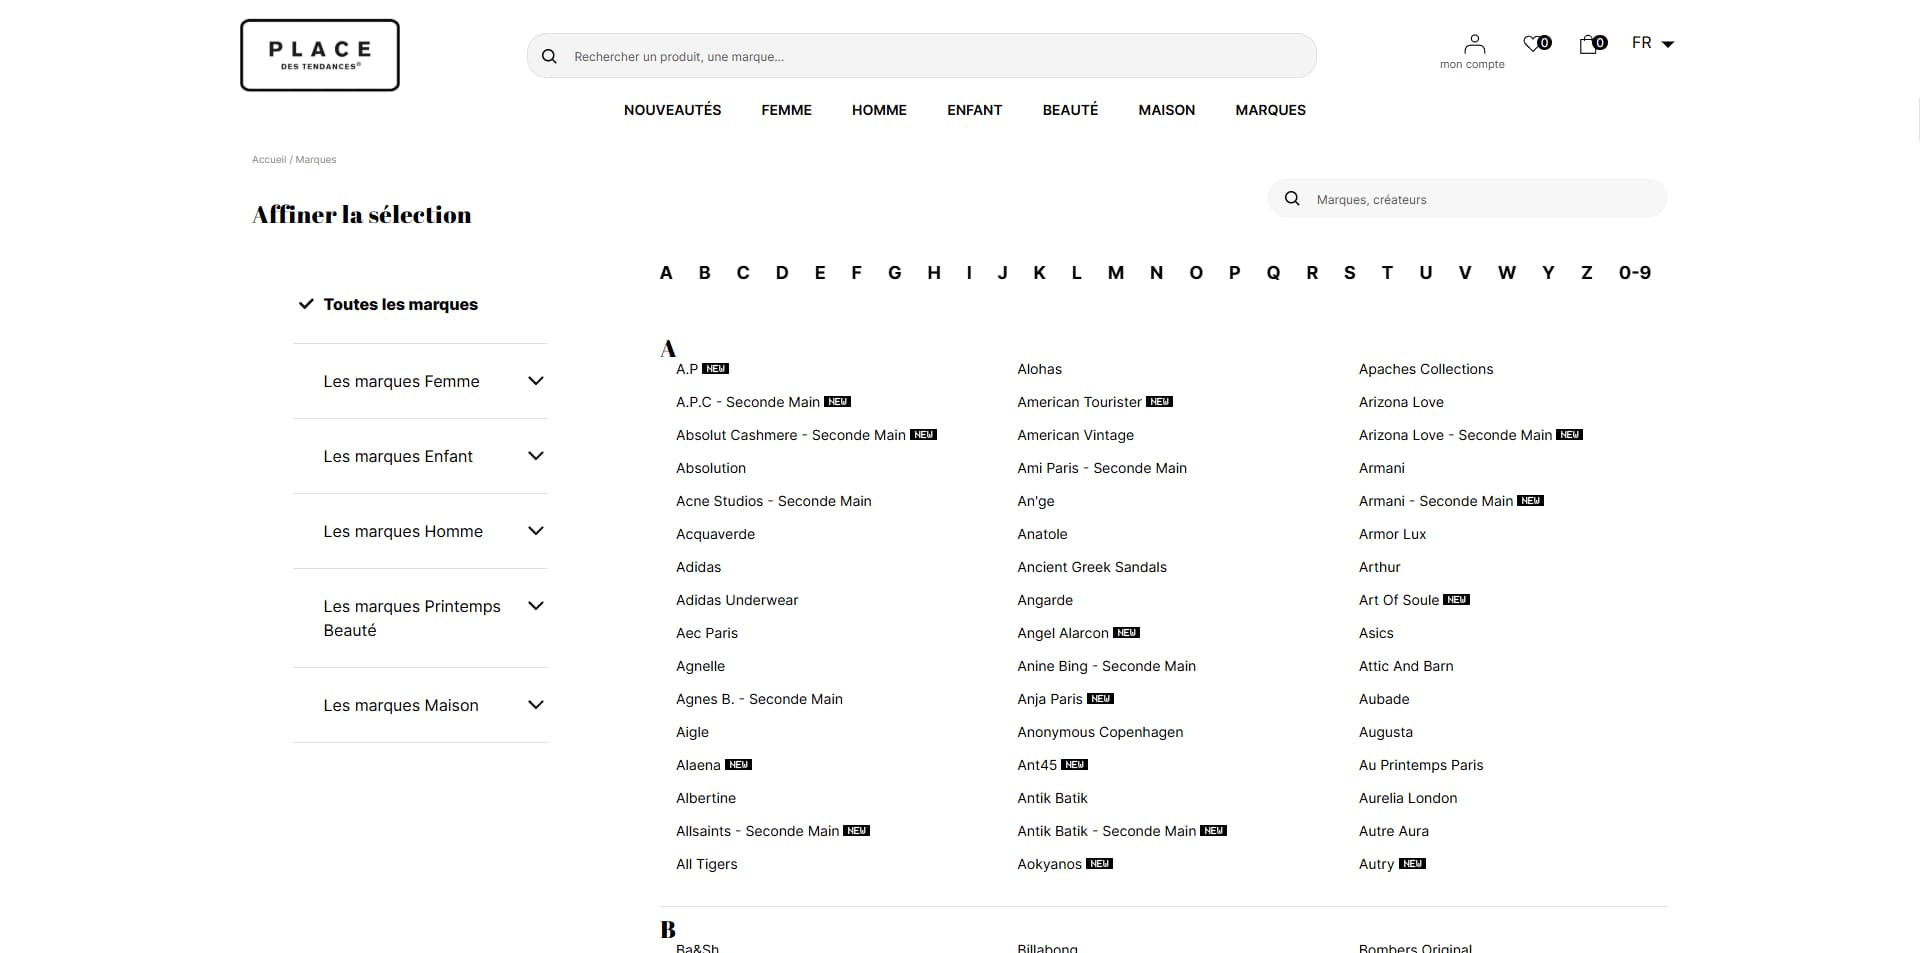The image size is (1920, 953).
Task: Open the Aokyanos brand
Action: (x=1049, y=864)
